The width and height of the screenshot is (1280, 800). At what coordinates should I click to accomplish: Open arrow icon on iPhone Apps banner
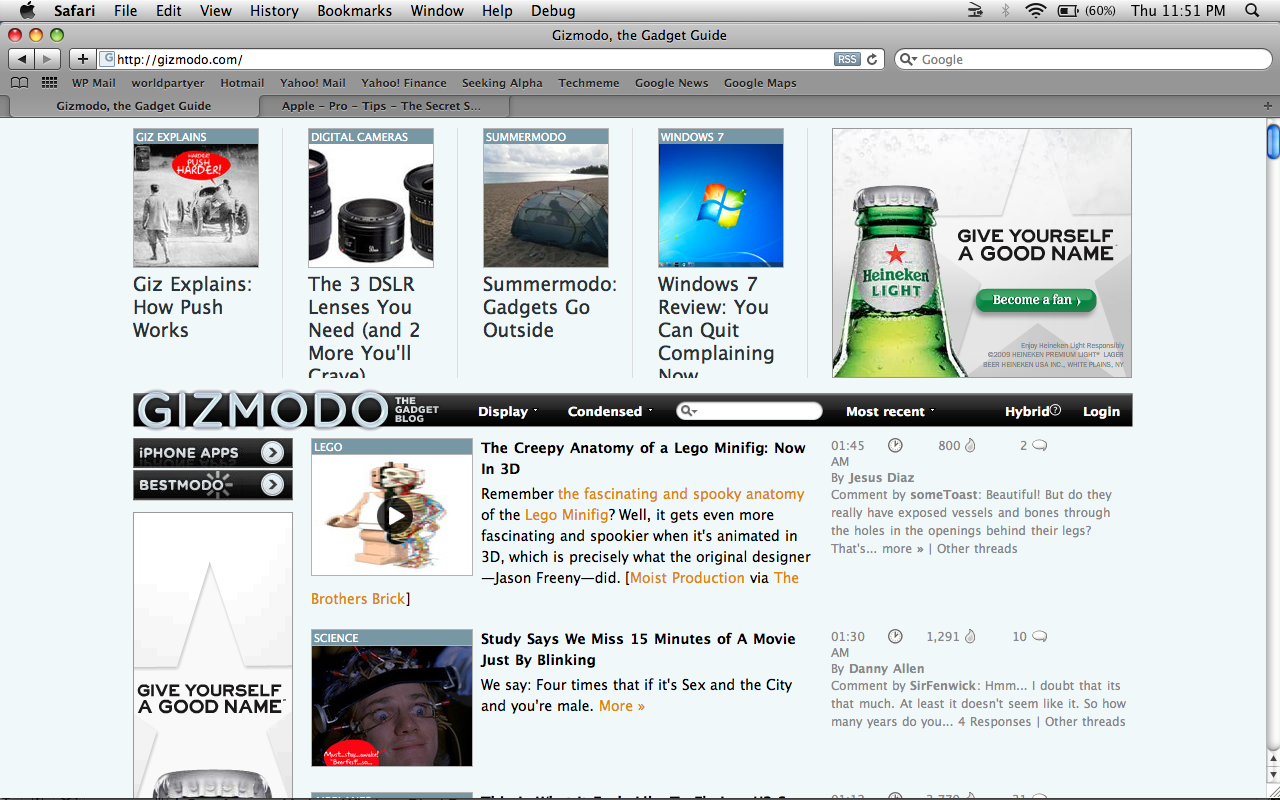point(272,453)
